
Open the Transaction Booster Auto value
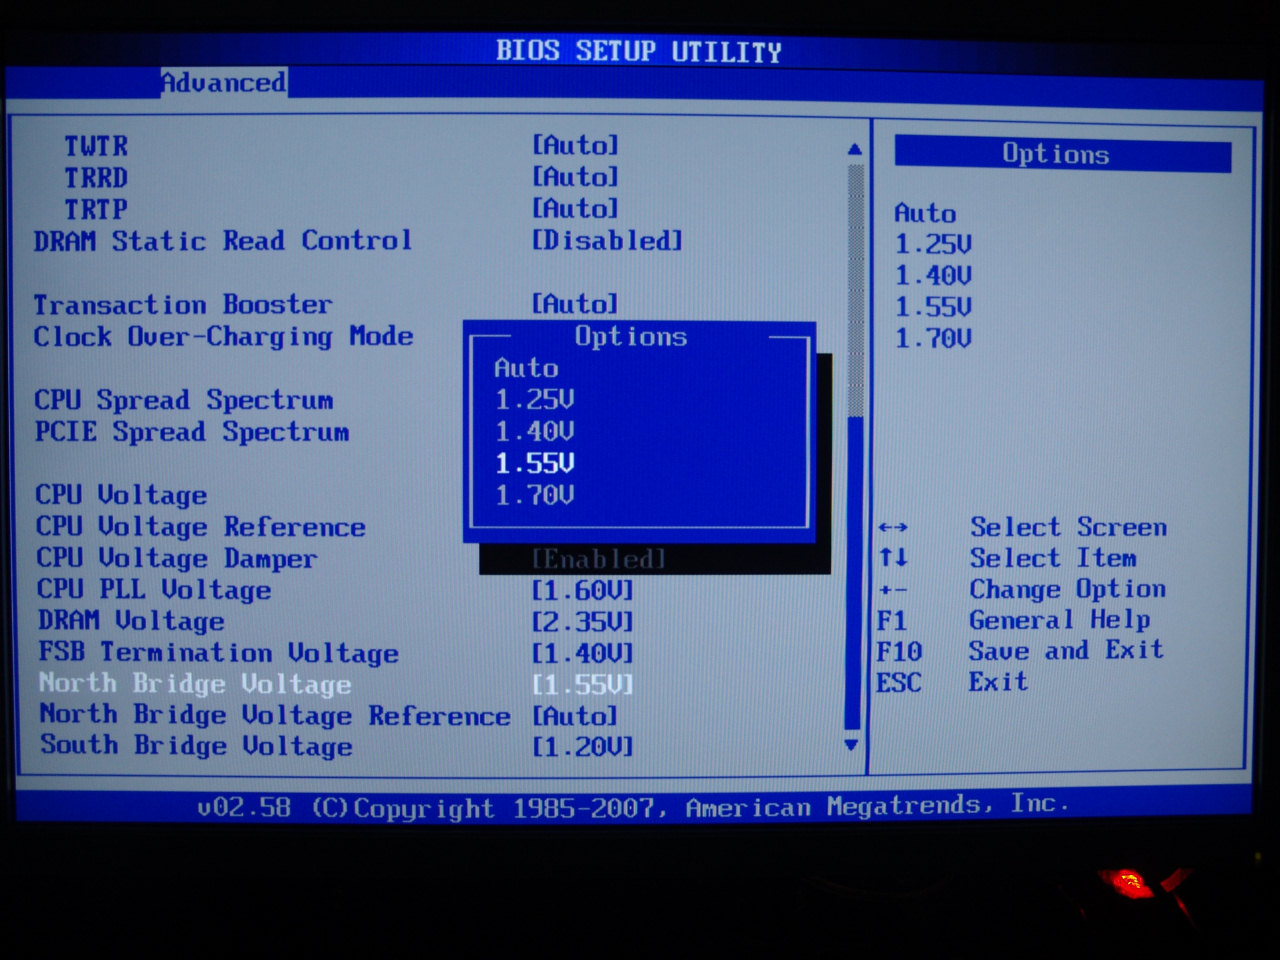(x=575, y=304)
